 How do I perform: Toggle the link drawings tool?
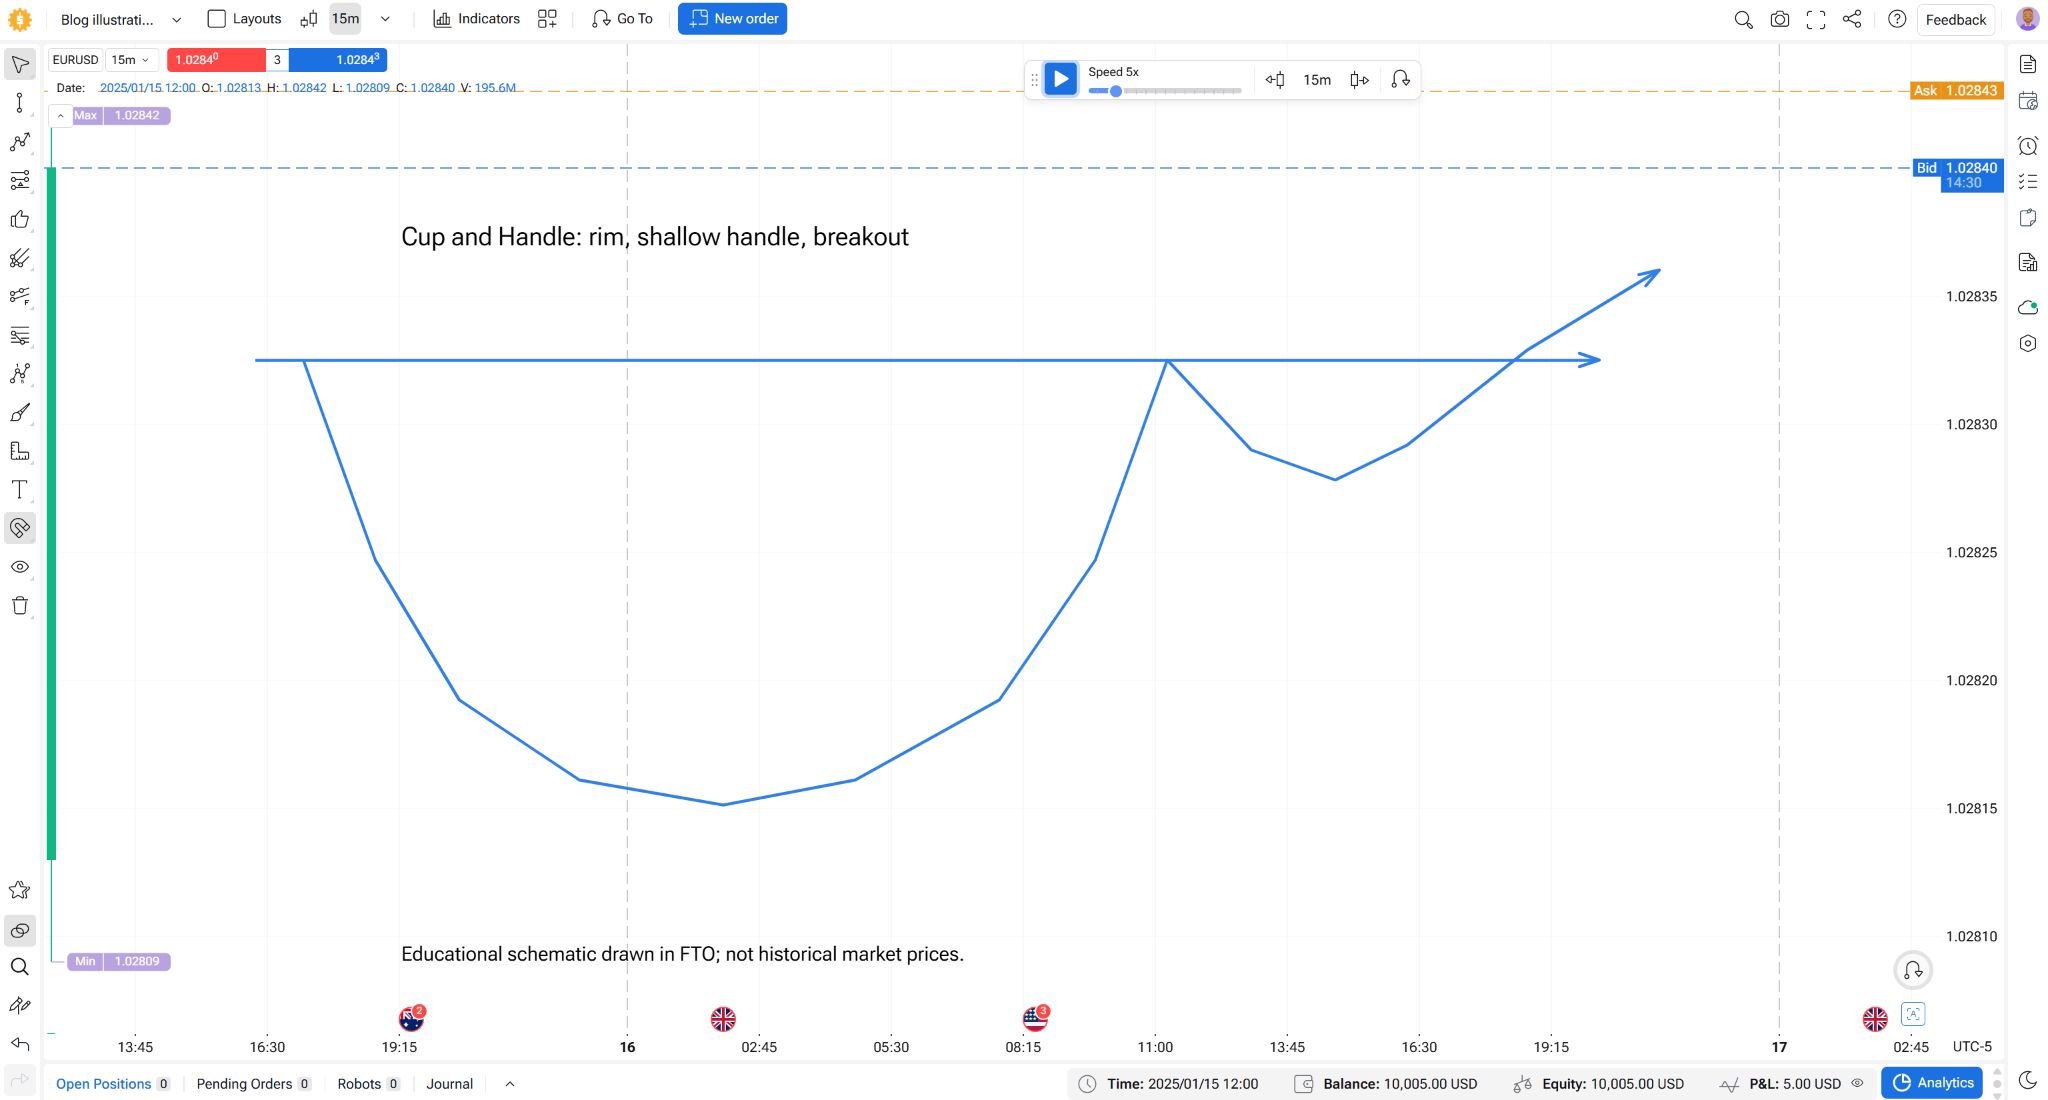[20, 931]
